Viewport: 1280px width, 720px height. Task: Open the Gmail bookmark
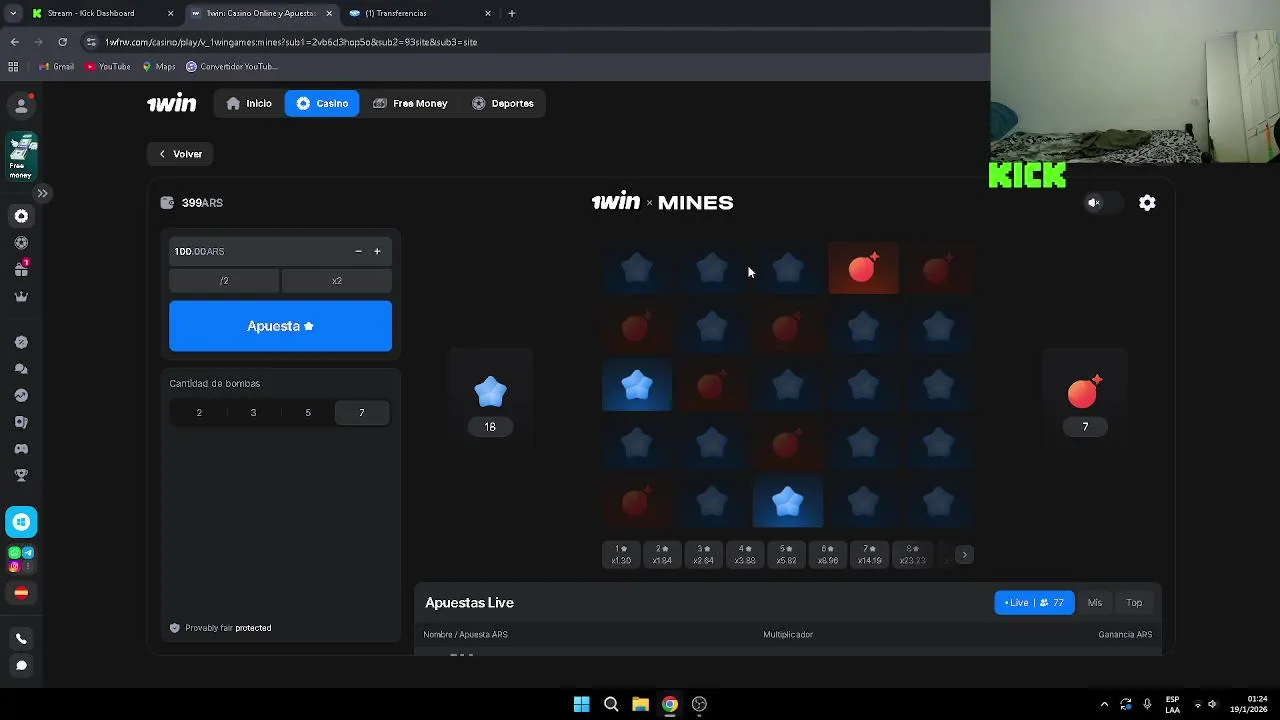(56, 67)
